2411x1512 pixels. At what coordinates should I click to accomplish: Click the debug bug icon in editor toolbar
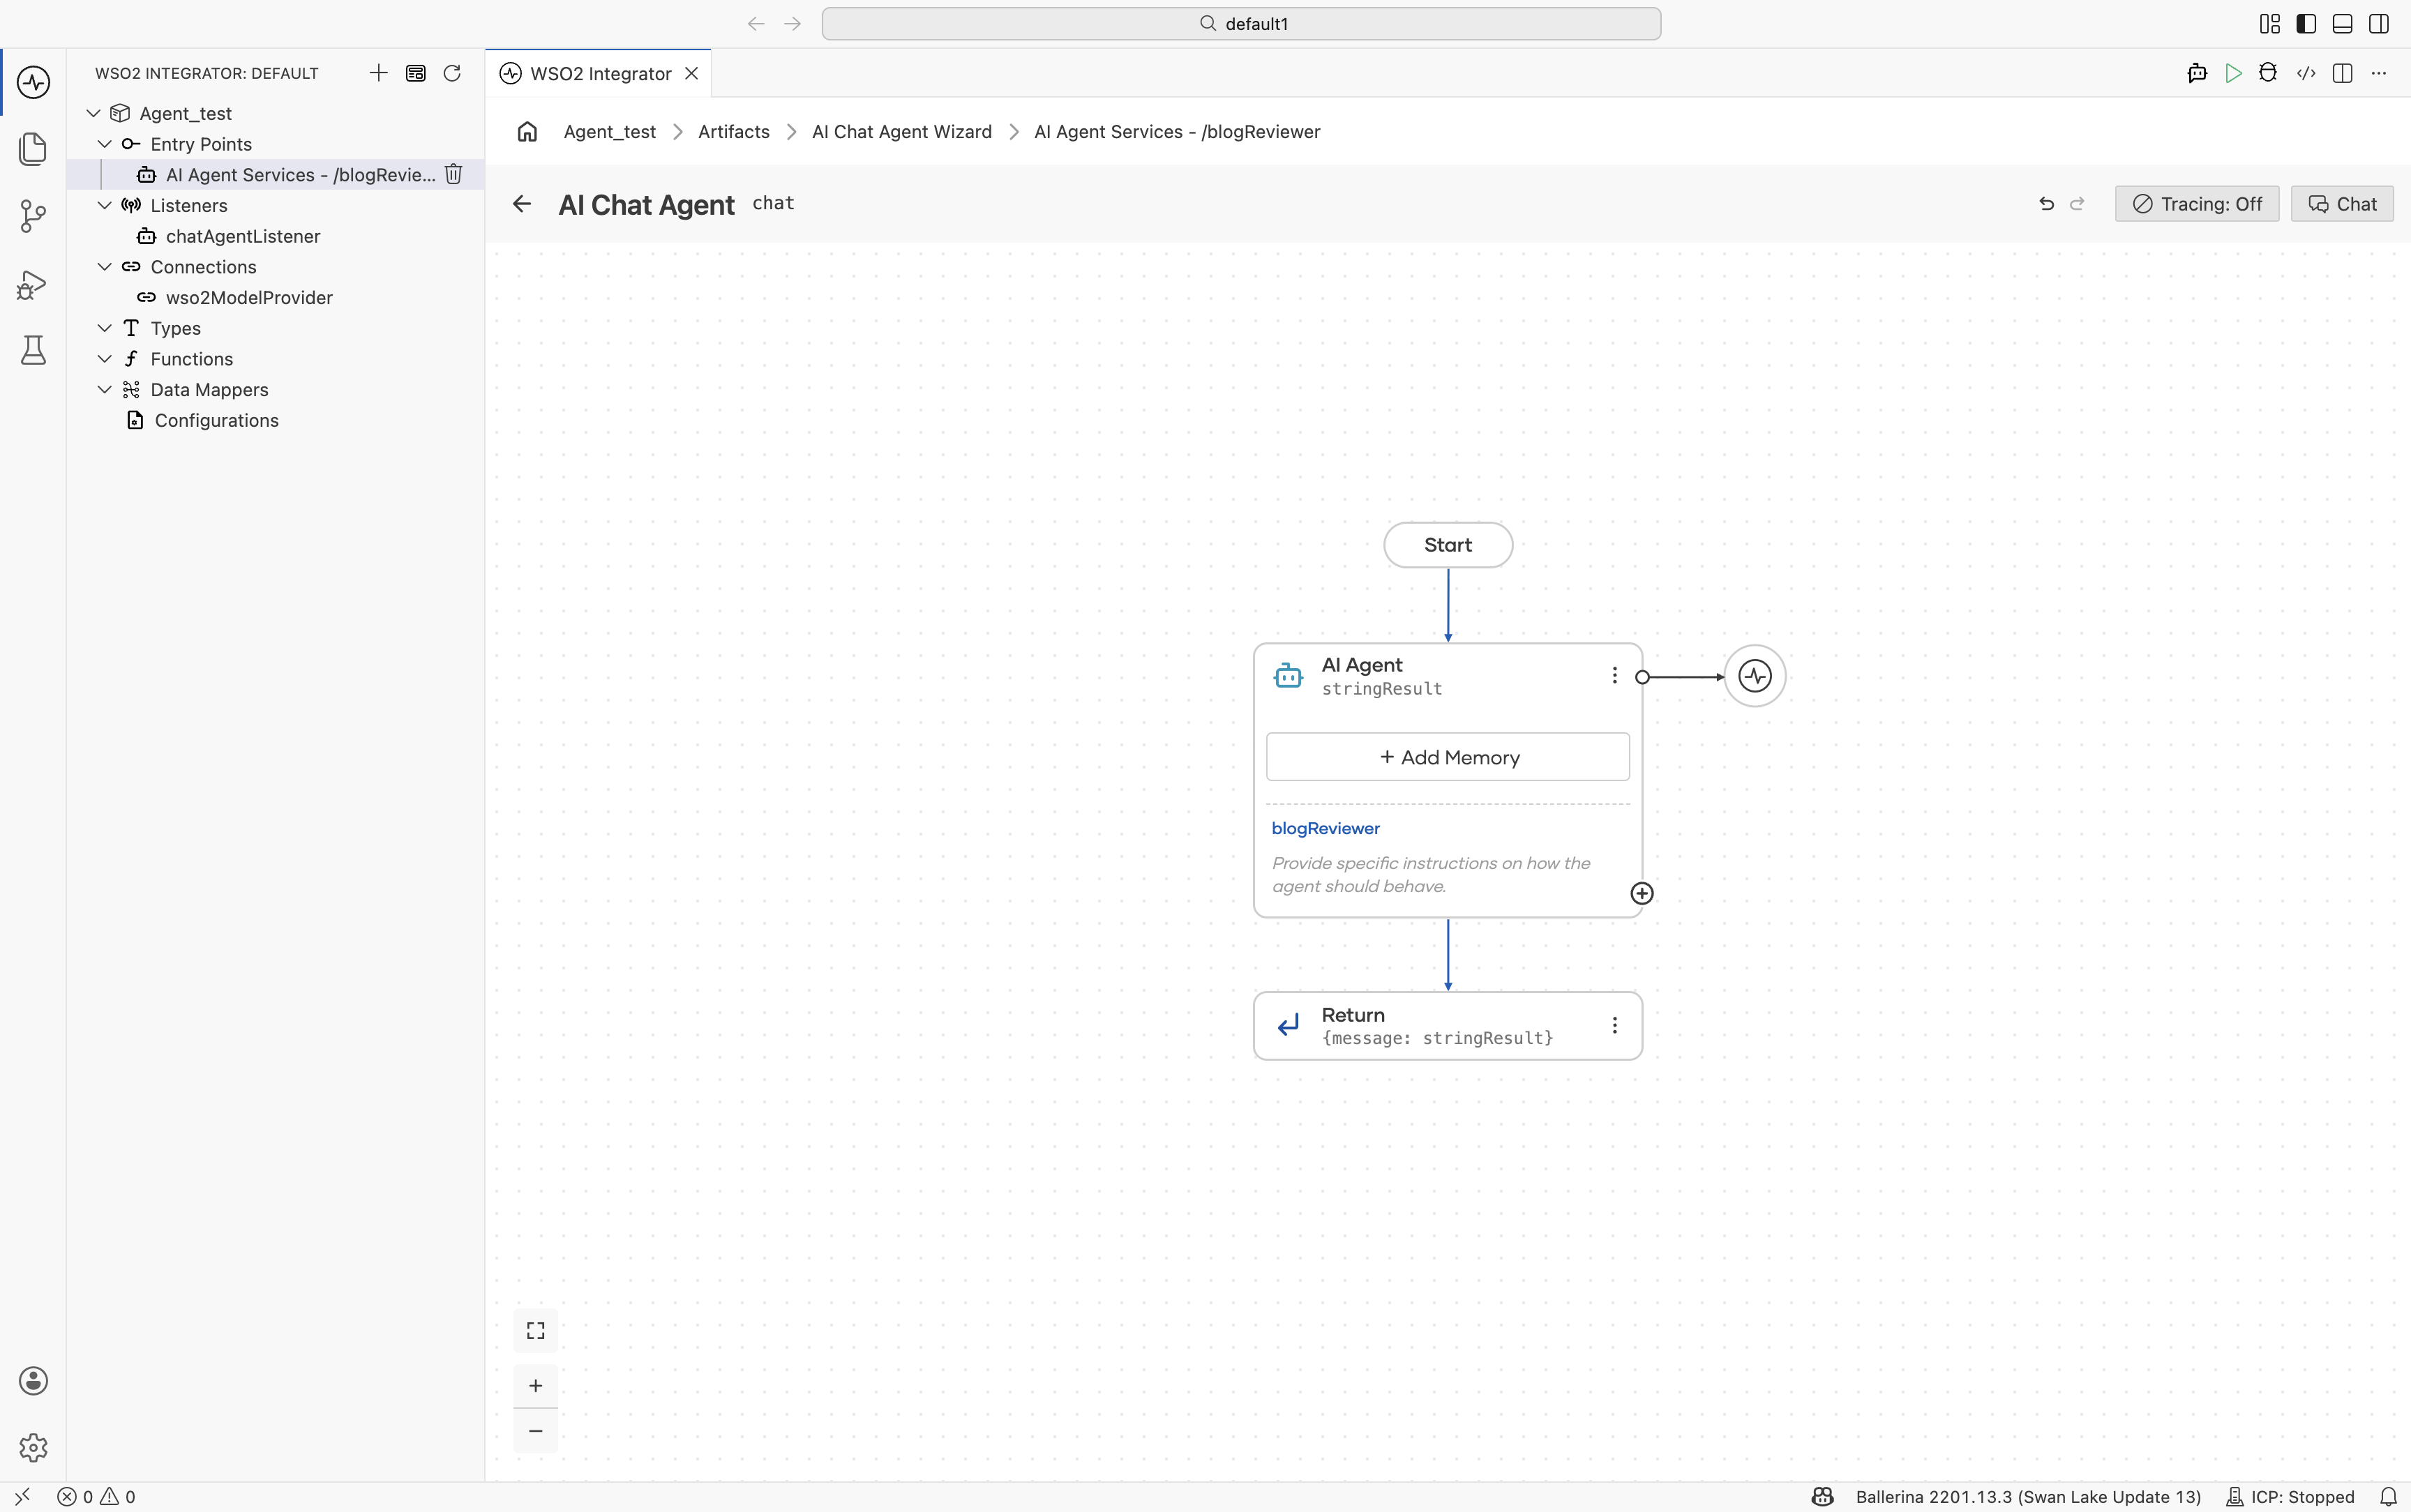pos(2268,73)
